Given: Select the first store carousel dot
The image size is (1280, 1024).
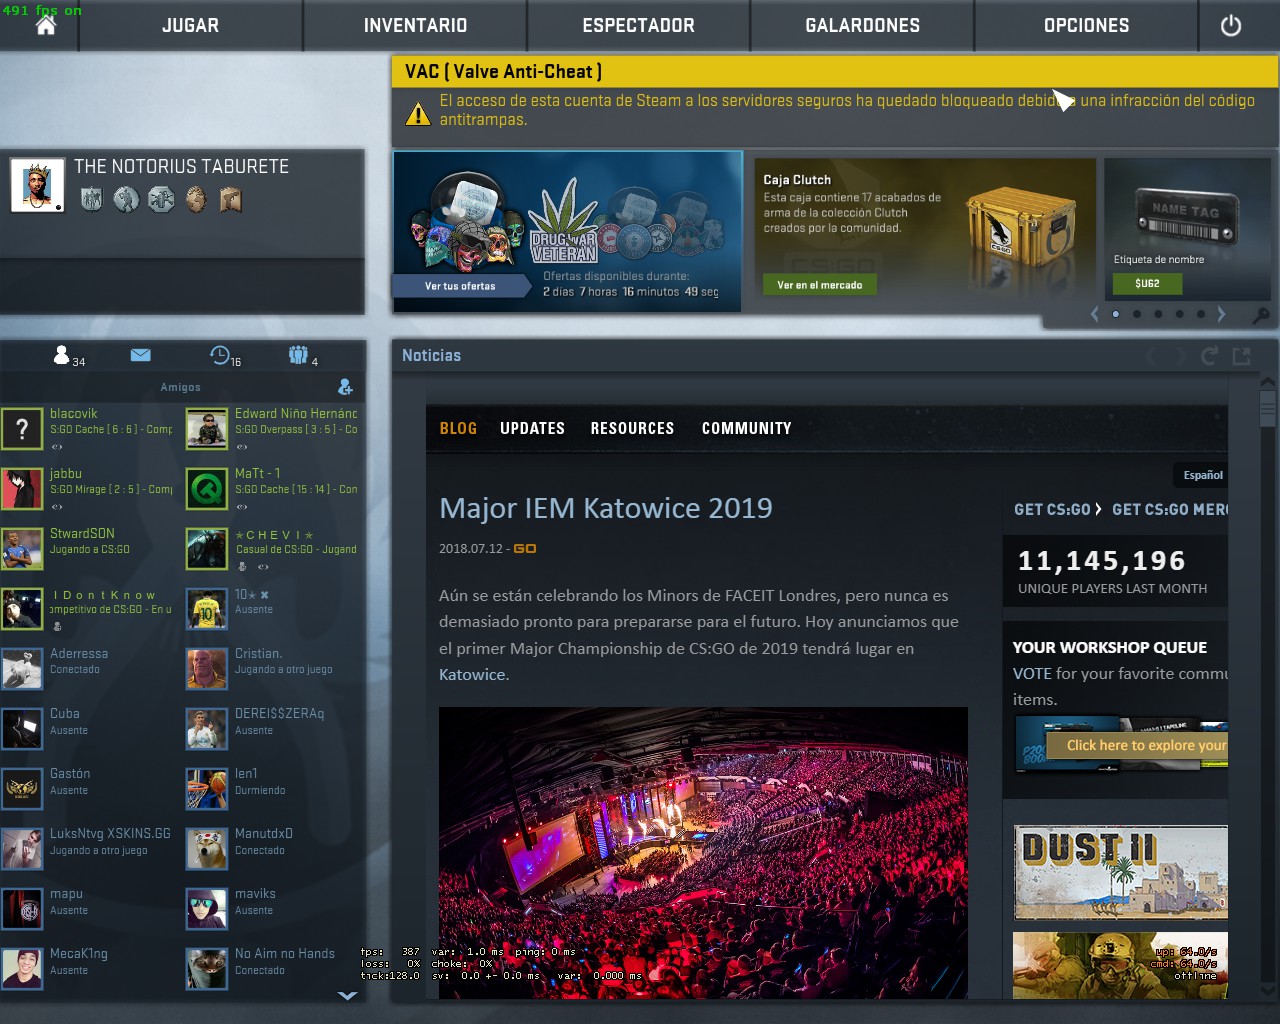Looking at the screenshot, I should [1116, 314].
